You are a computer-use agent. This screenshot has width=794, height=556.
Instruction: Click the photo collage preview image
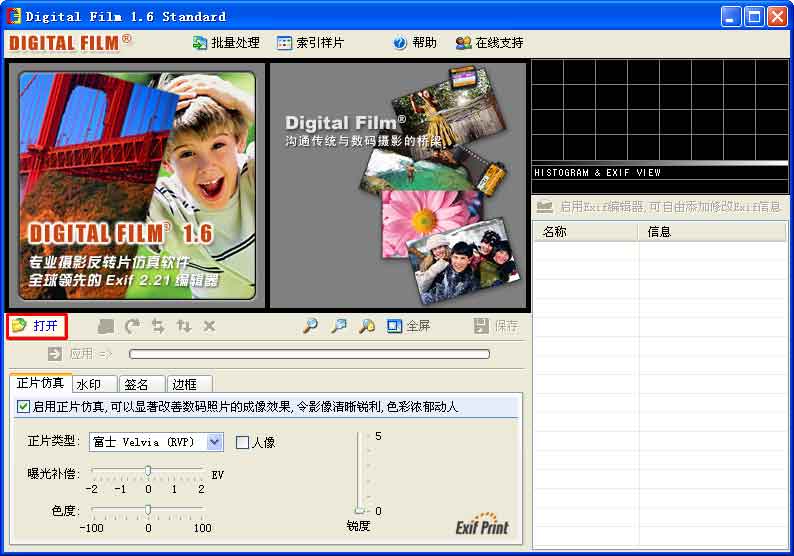point(398,185)
